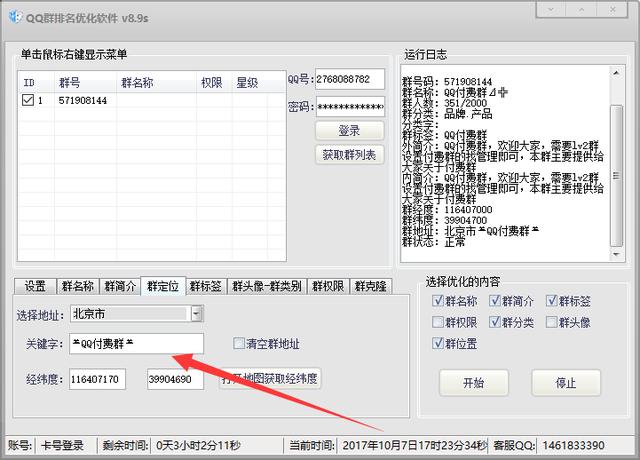Click the longitude field 116407170
The image size is (640, 460).
pyautogui.click(x=97, y=379)
